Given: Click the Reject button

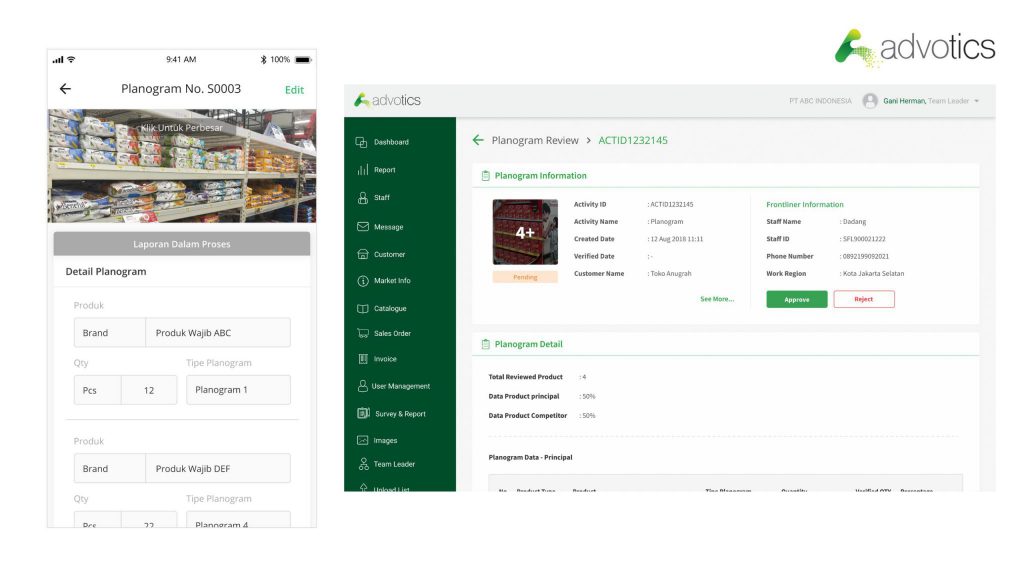Looking at the screenshot, I should [864, 299].
